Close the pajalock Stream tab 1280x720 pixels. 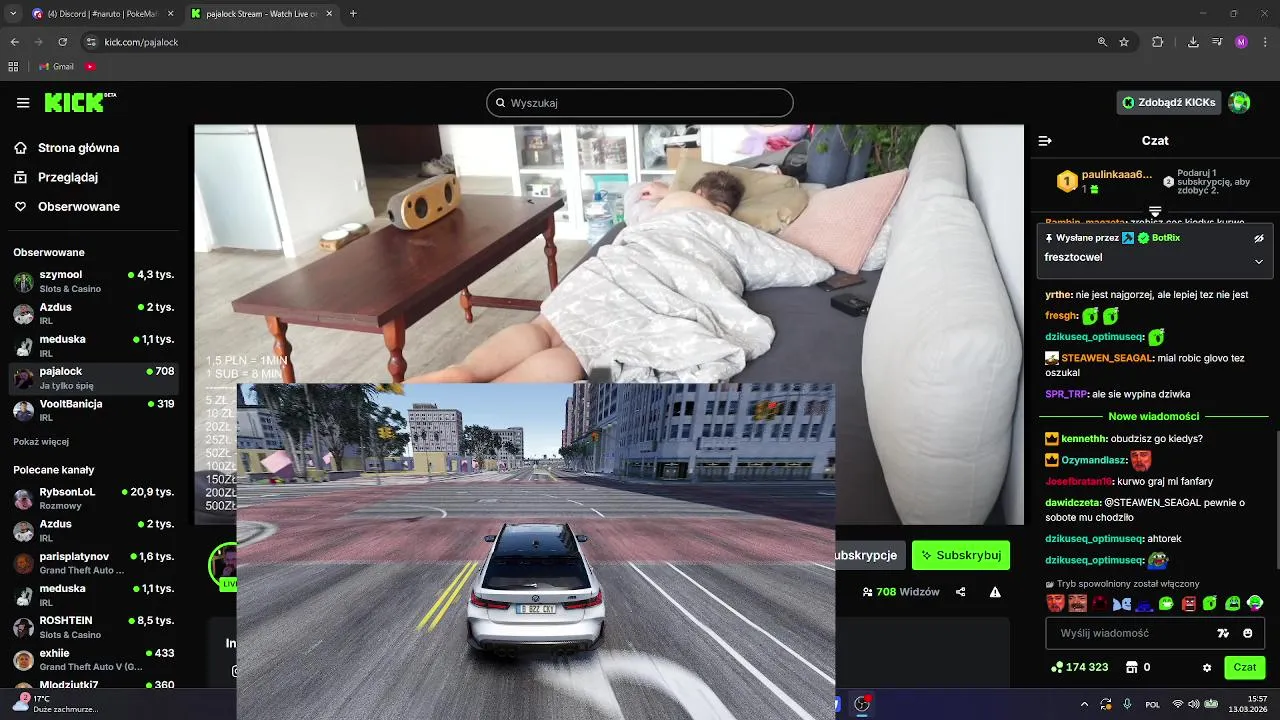[x=329, y=14]
